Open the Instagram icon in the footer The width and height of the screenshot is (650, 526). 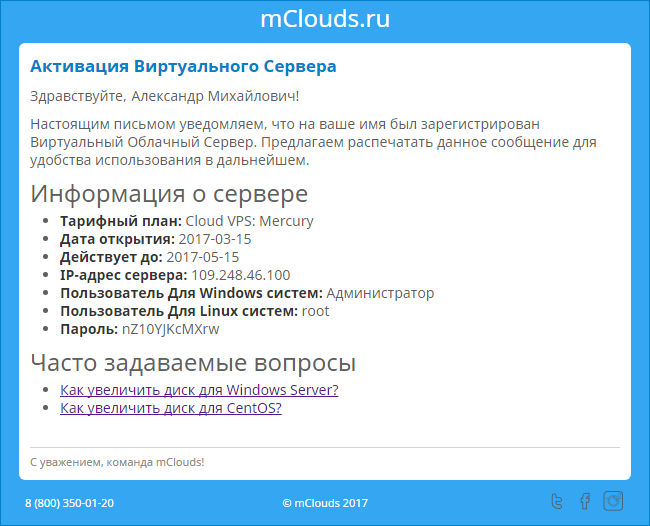point(613,501)
